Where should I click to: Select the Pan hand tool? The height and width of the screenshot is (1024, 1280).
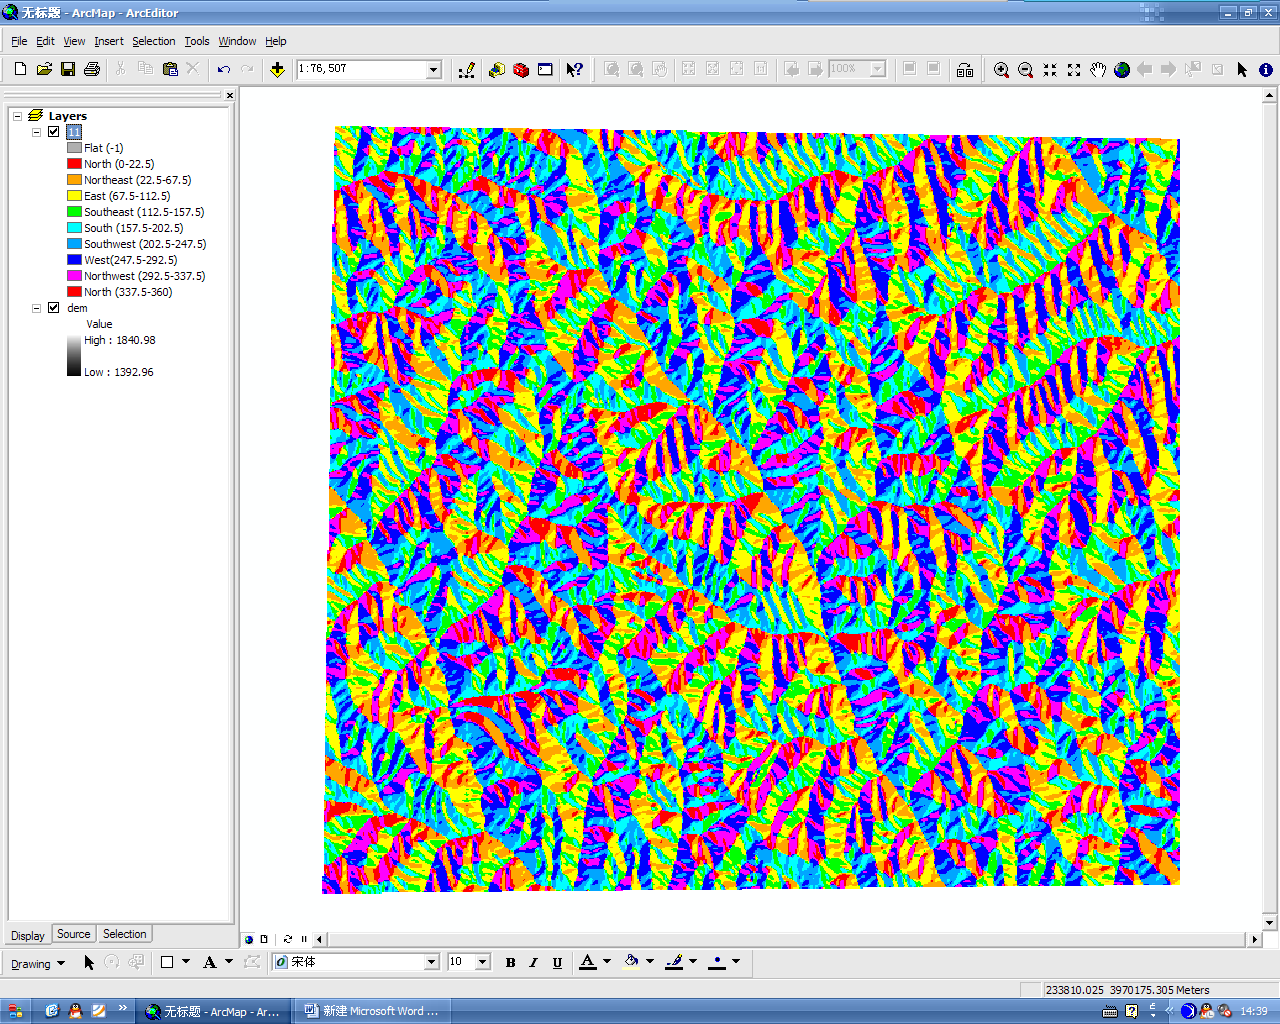[x=1097, y=69]
